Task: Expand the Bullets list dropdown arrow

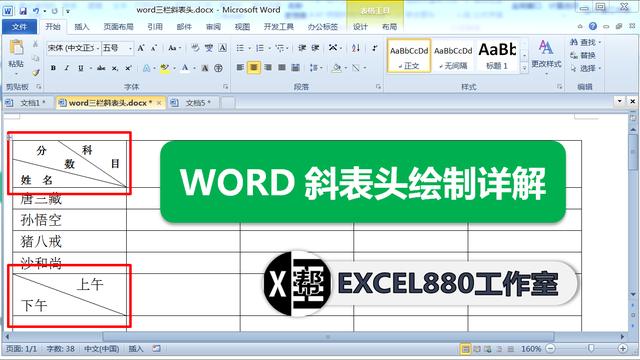Action: coord(249,48)
